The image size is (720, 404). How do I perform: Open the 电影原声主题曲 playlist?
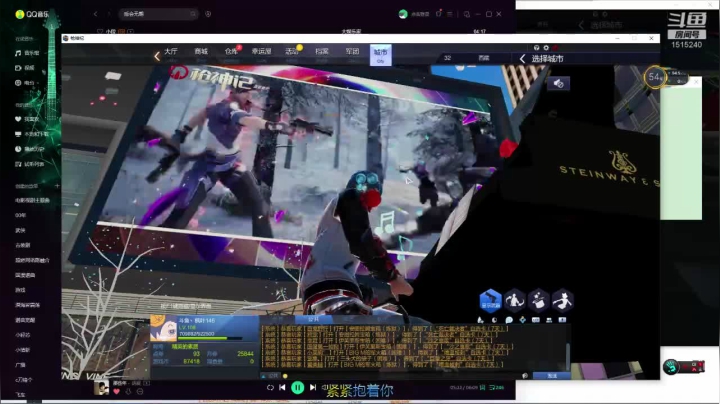(32, 201)
